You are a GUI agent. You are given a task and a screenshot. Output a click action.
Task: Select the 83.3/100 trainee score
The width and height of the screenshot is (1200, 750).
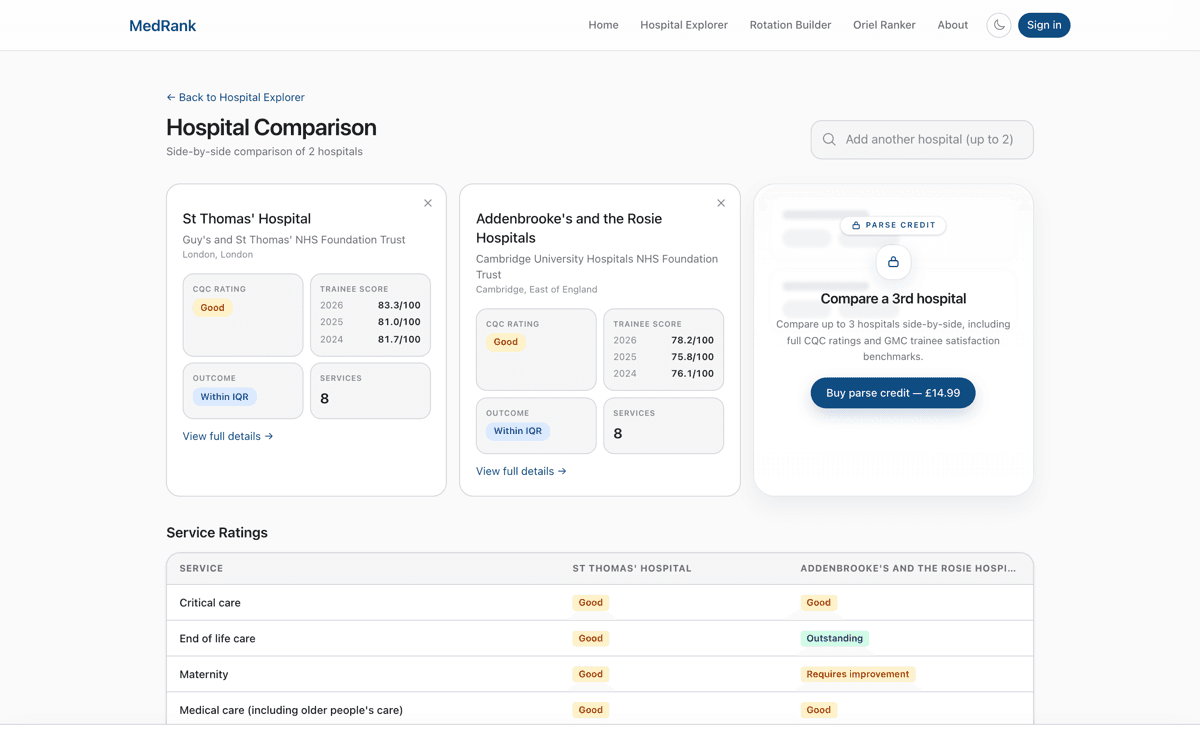coord(399,305)
